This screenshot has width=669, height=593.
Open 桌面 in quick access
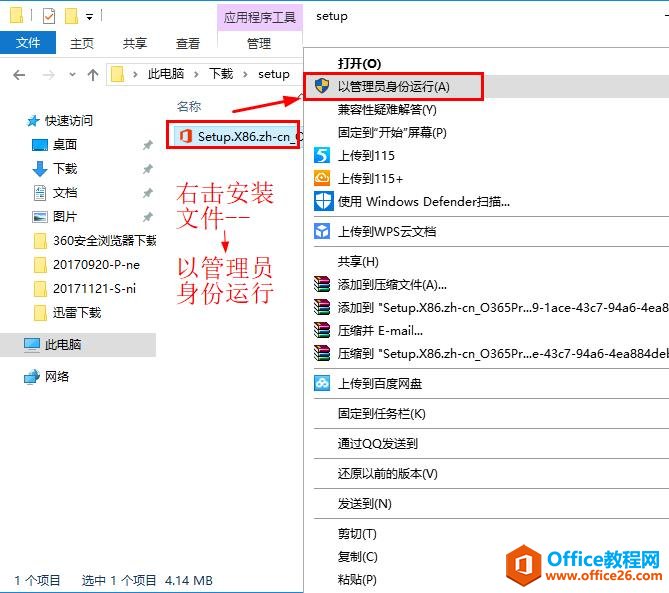(65, 145)
